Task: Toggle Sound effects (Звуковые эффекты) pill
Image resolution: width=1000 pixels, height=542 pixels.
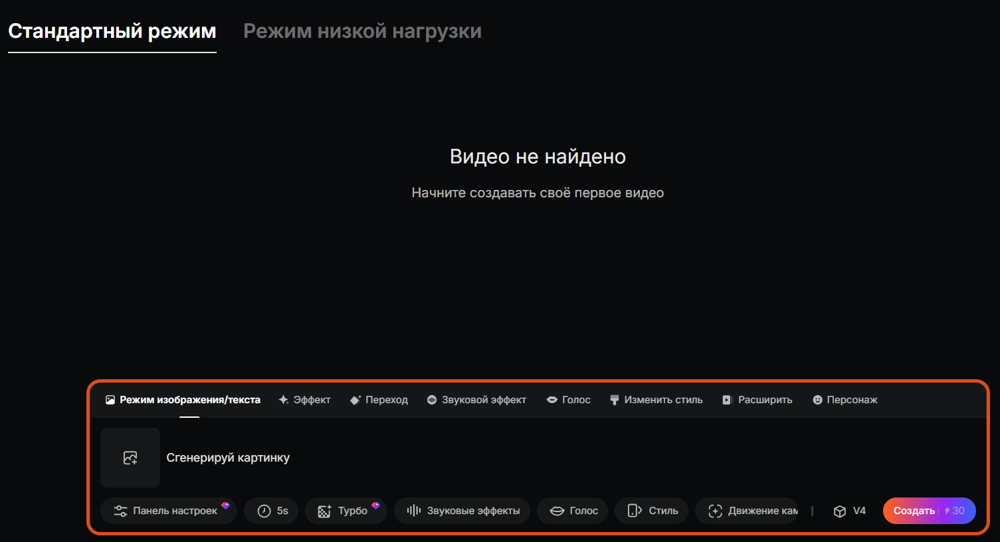Action: tap(462, 511)
